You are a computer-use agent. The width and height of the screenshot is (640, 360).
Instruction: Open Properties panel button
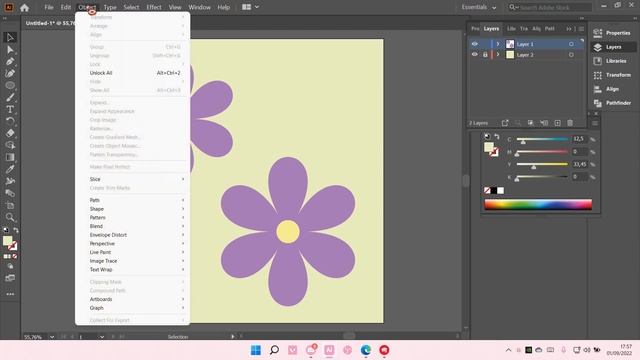613,33
